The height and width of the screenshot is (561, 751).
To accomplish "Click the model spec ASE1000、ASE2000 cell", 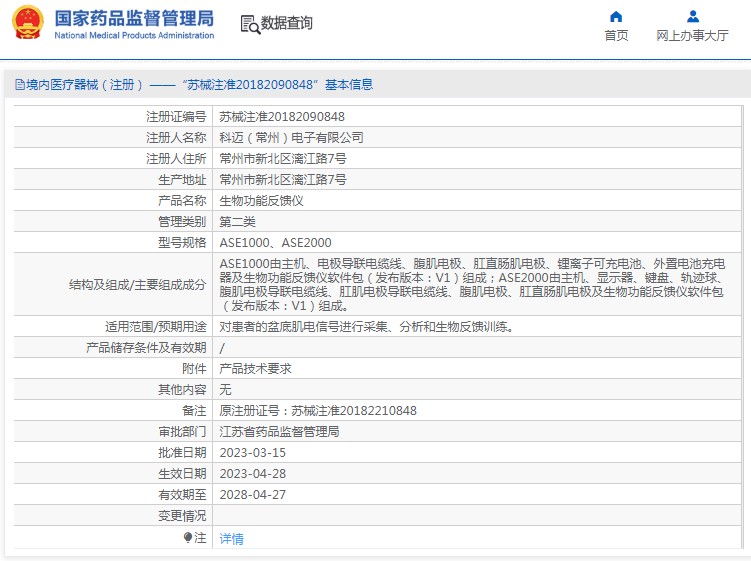I will (x=477, y=242).
